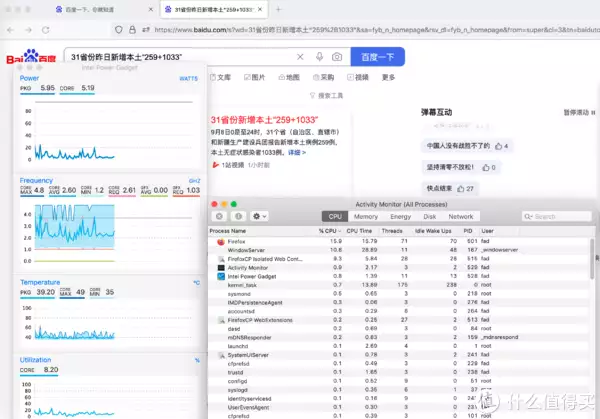Switch to the Energy tab
Image resolution: width=600 pixels, height=419 pixels.
pos(399,216)
